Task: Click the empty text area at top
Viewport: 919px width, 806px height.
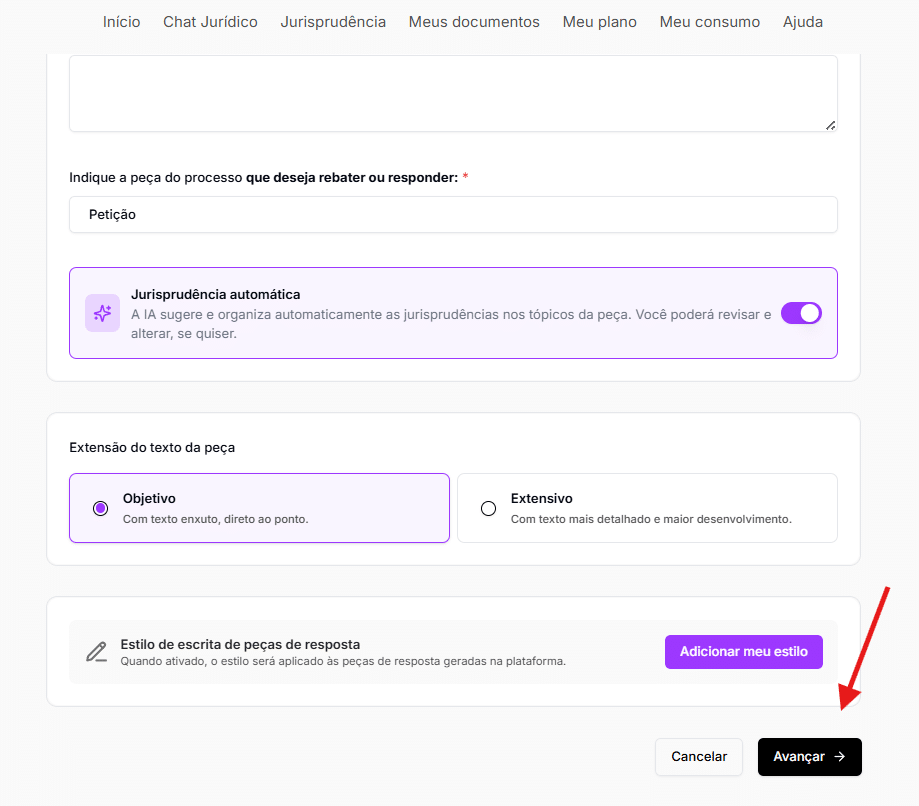Action: click(453, 93)
